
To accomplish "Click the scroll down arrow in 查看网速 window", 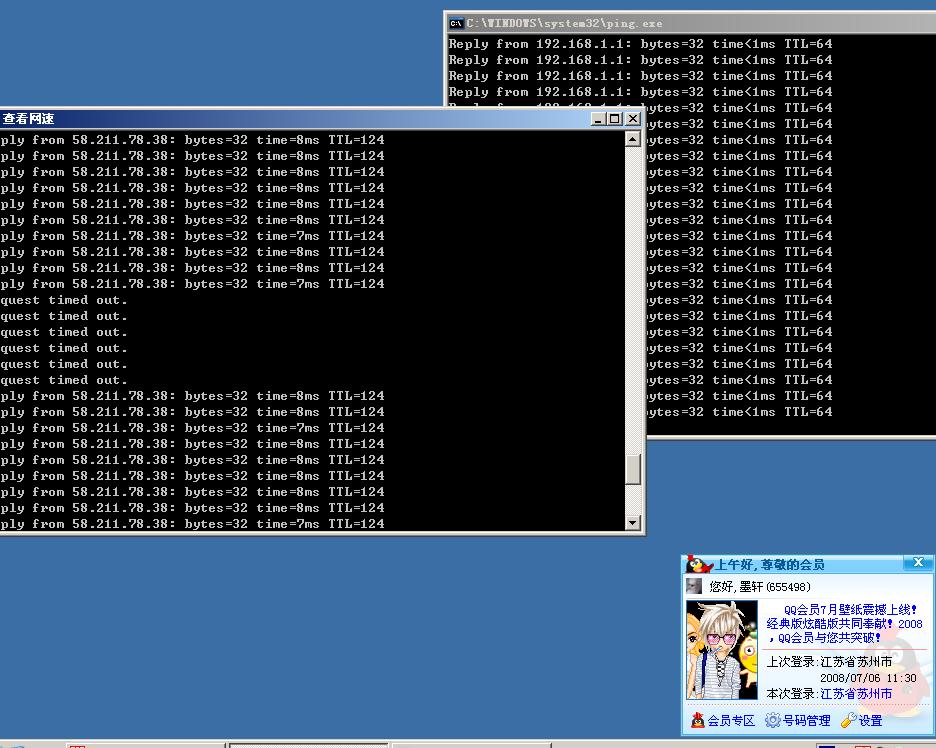I will pyautogui.click(x=633, y=523).
